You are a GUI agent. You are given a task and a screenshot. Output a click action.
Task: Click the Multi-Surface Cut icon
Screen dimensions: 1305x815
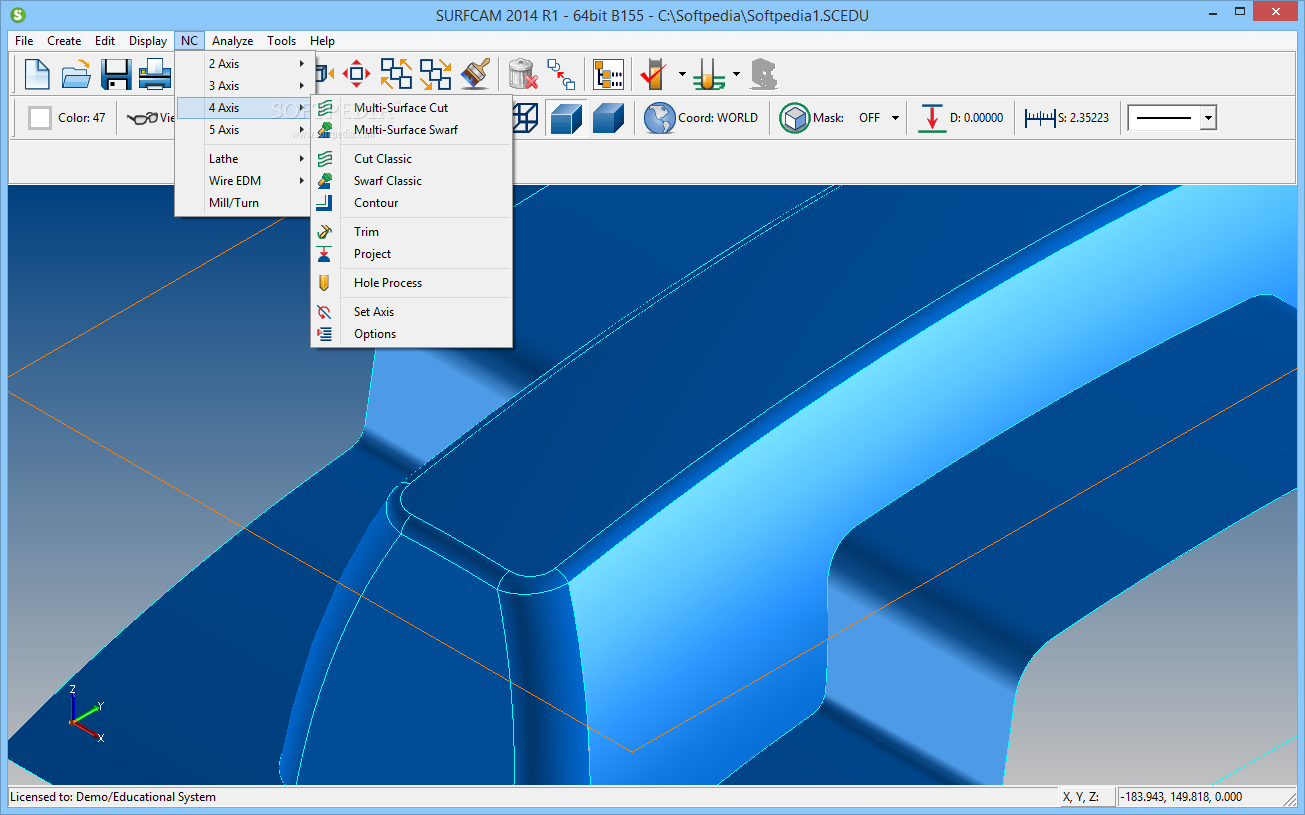click(x=325, y=108)
